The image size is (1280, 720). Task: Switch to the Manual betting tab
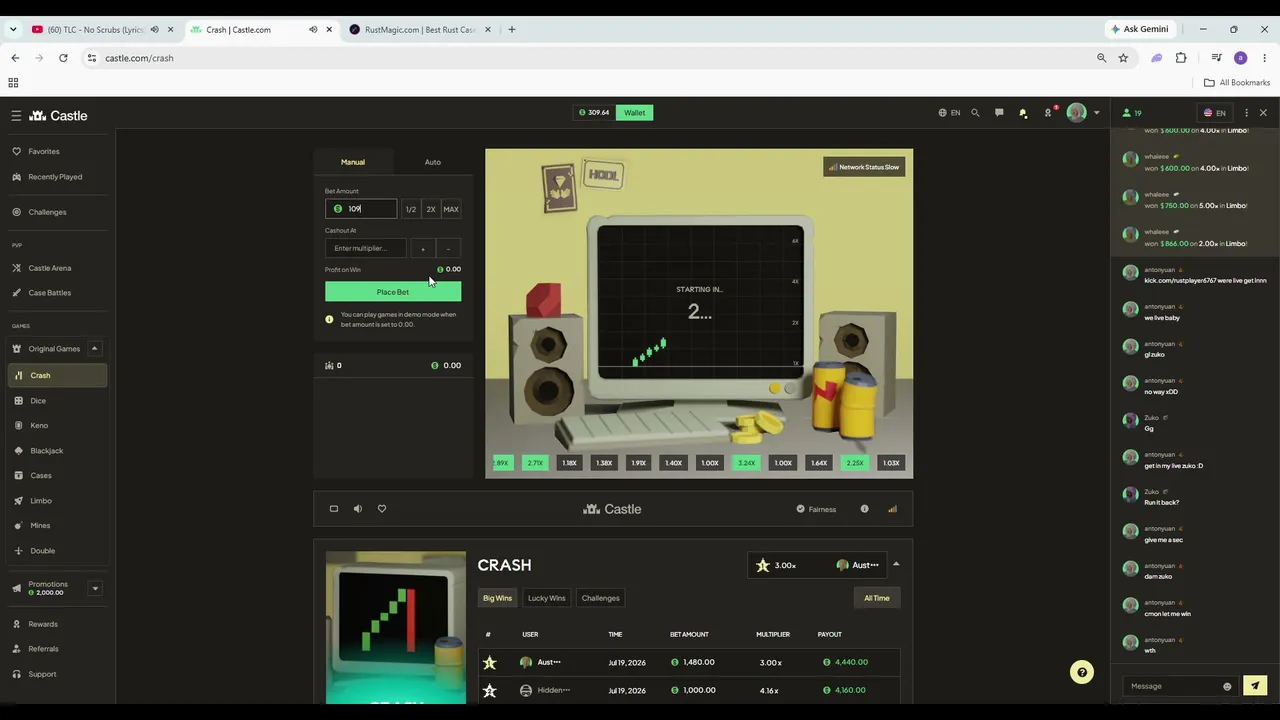tap(353, 162)
